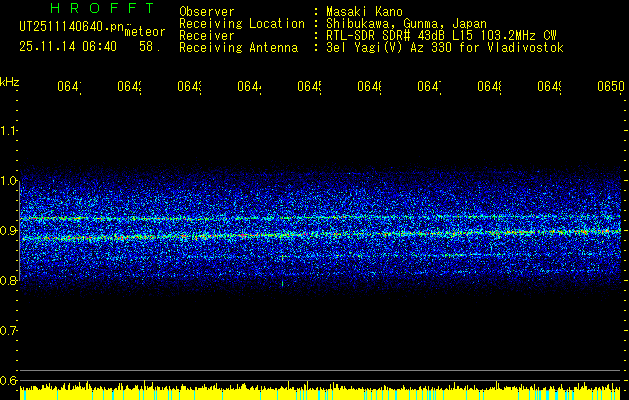Click the 0.7 kHz axis label

(x=8, y=330)
